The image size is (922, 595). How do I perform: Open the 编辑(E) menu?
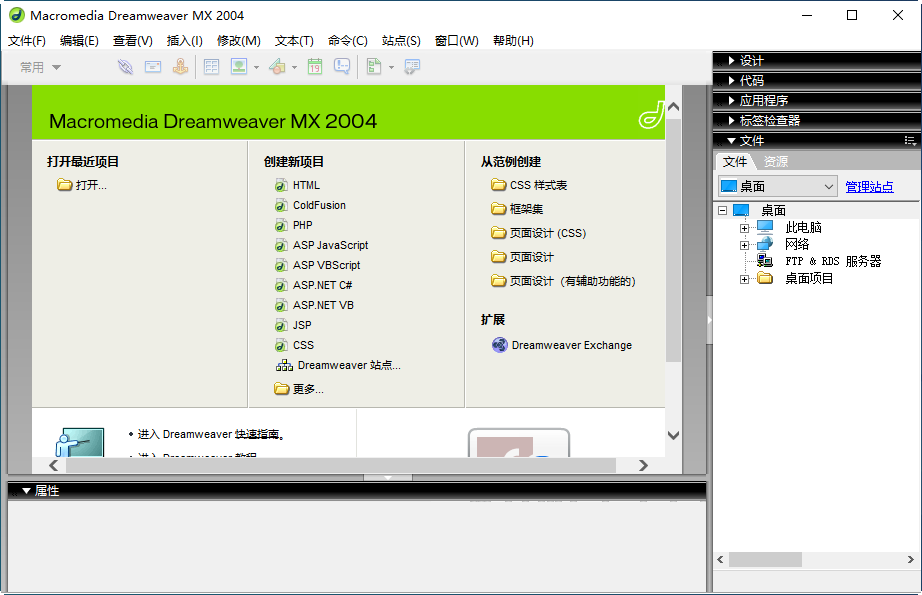pos(79,41)
